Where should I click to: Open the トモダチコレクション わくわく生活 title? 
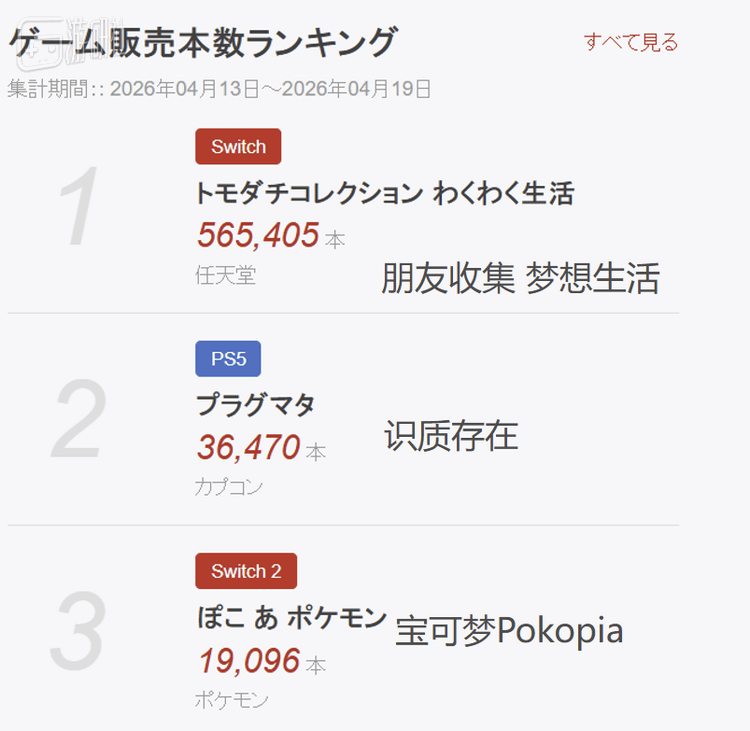385,193
